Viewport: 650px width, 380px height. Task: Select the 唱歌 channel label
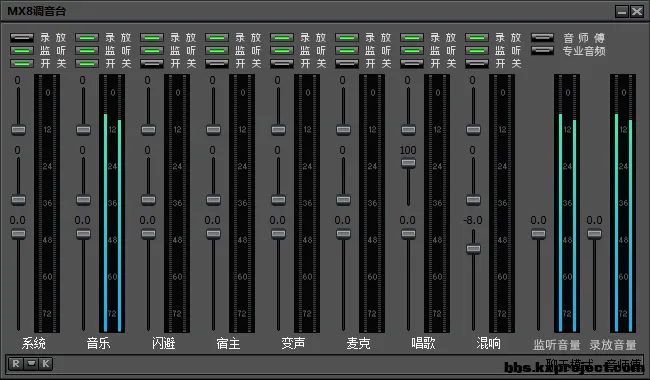[424, 344]
